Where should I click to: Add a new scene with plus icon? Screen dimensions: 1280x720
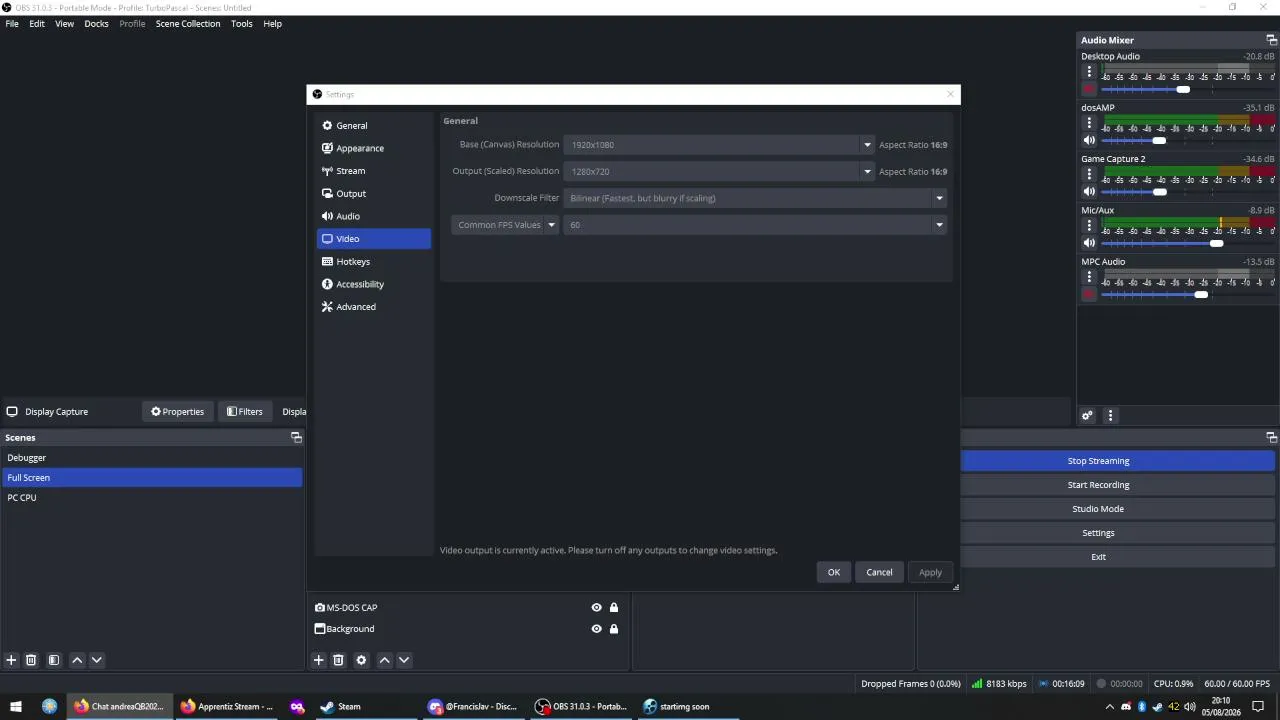pos(11,660)
